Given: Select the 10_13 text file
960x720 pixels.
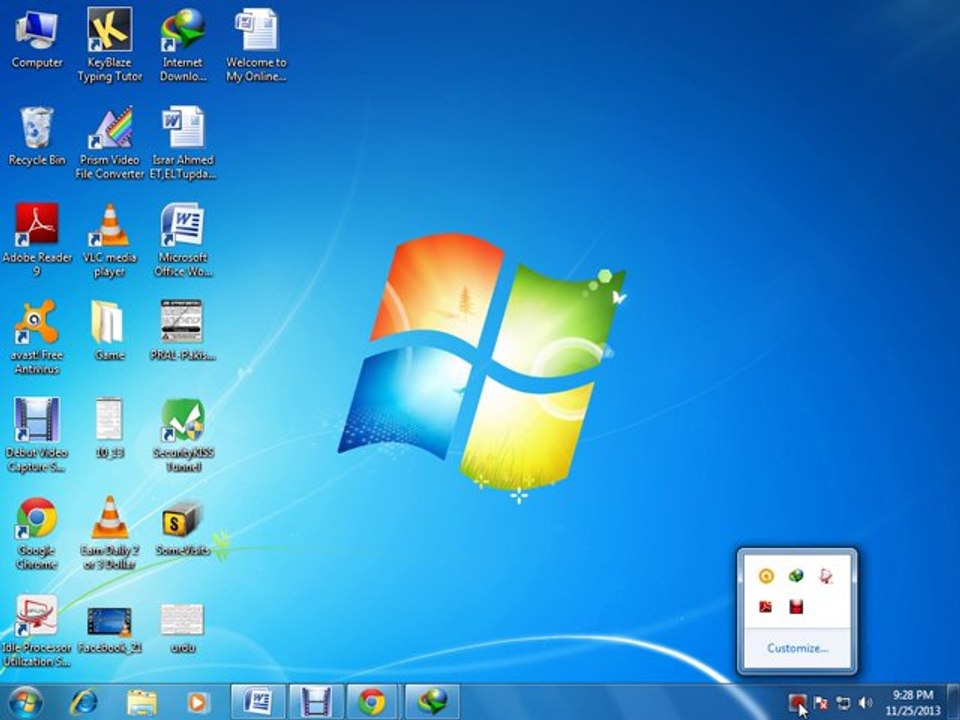Looking at the screenshot, I should [110, 427].
